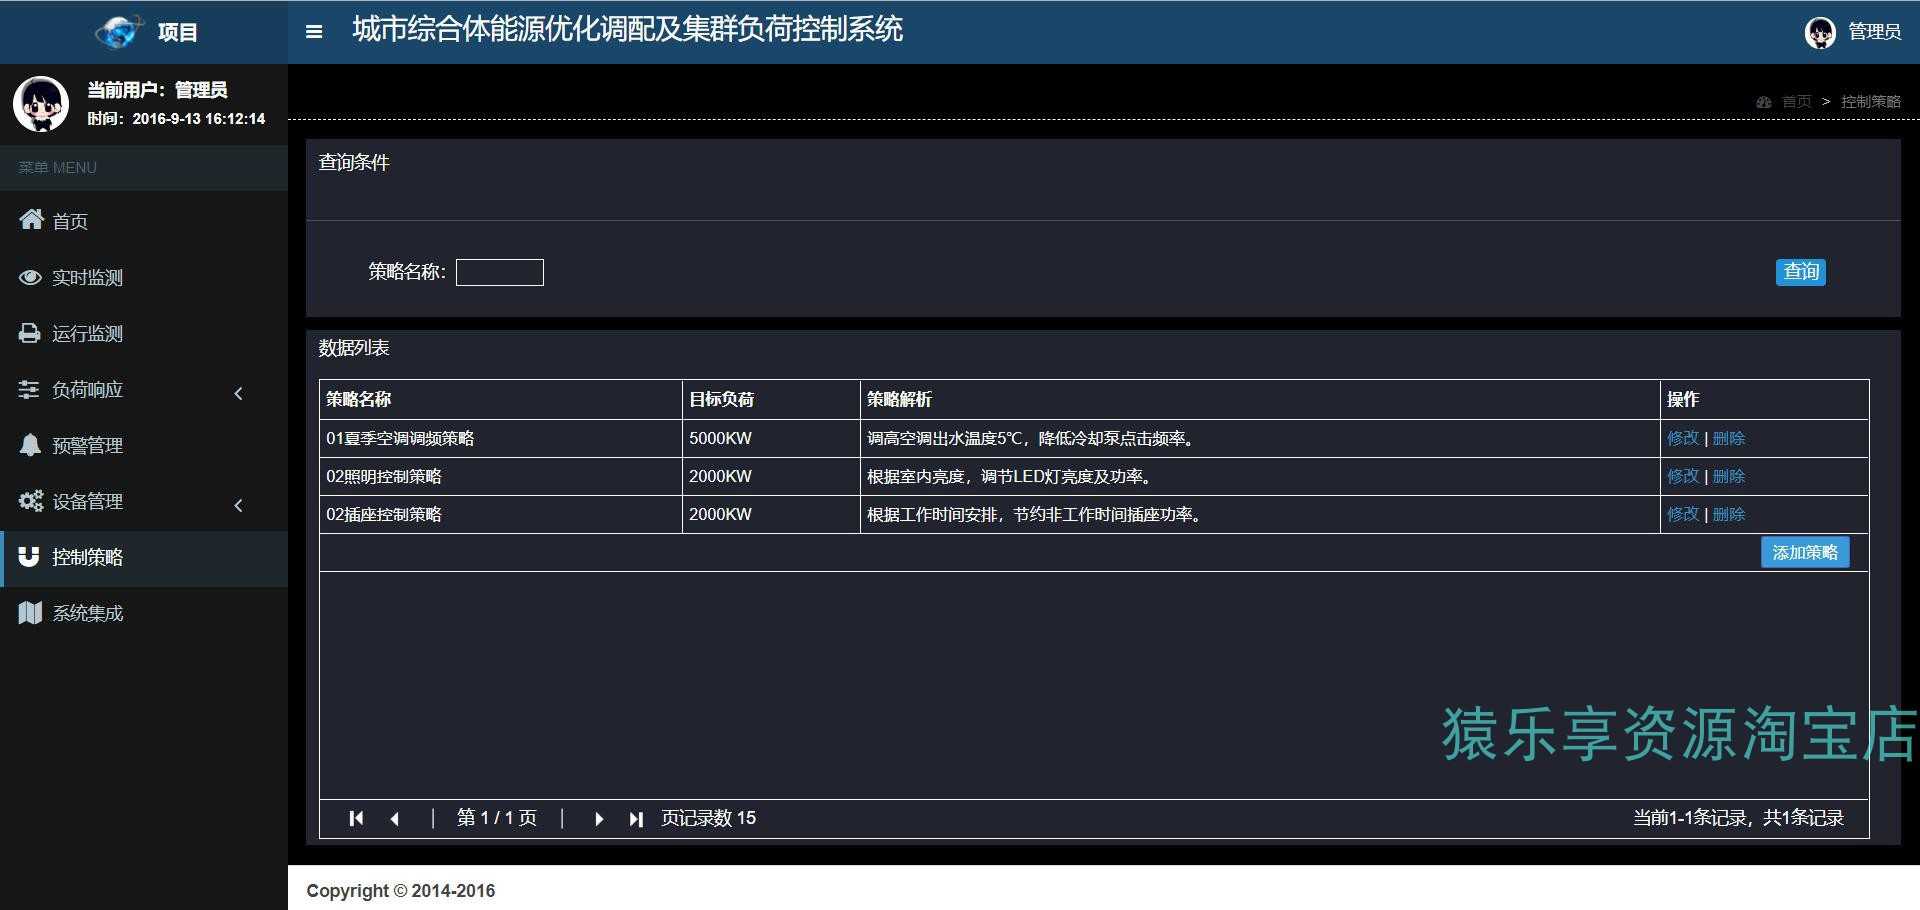Click 修改 for 02照明控制策略
The image size is (1920, 910).
coord(1683,476)
